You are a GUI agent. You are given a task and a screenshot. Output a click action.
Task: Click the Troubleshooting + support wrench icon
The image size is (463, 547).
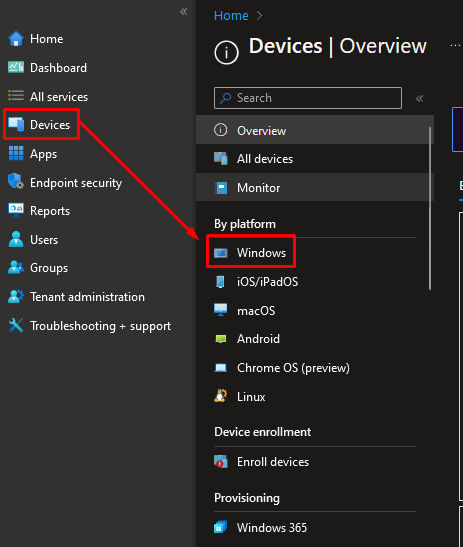(16, 325)
